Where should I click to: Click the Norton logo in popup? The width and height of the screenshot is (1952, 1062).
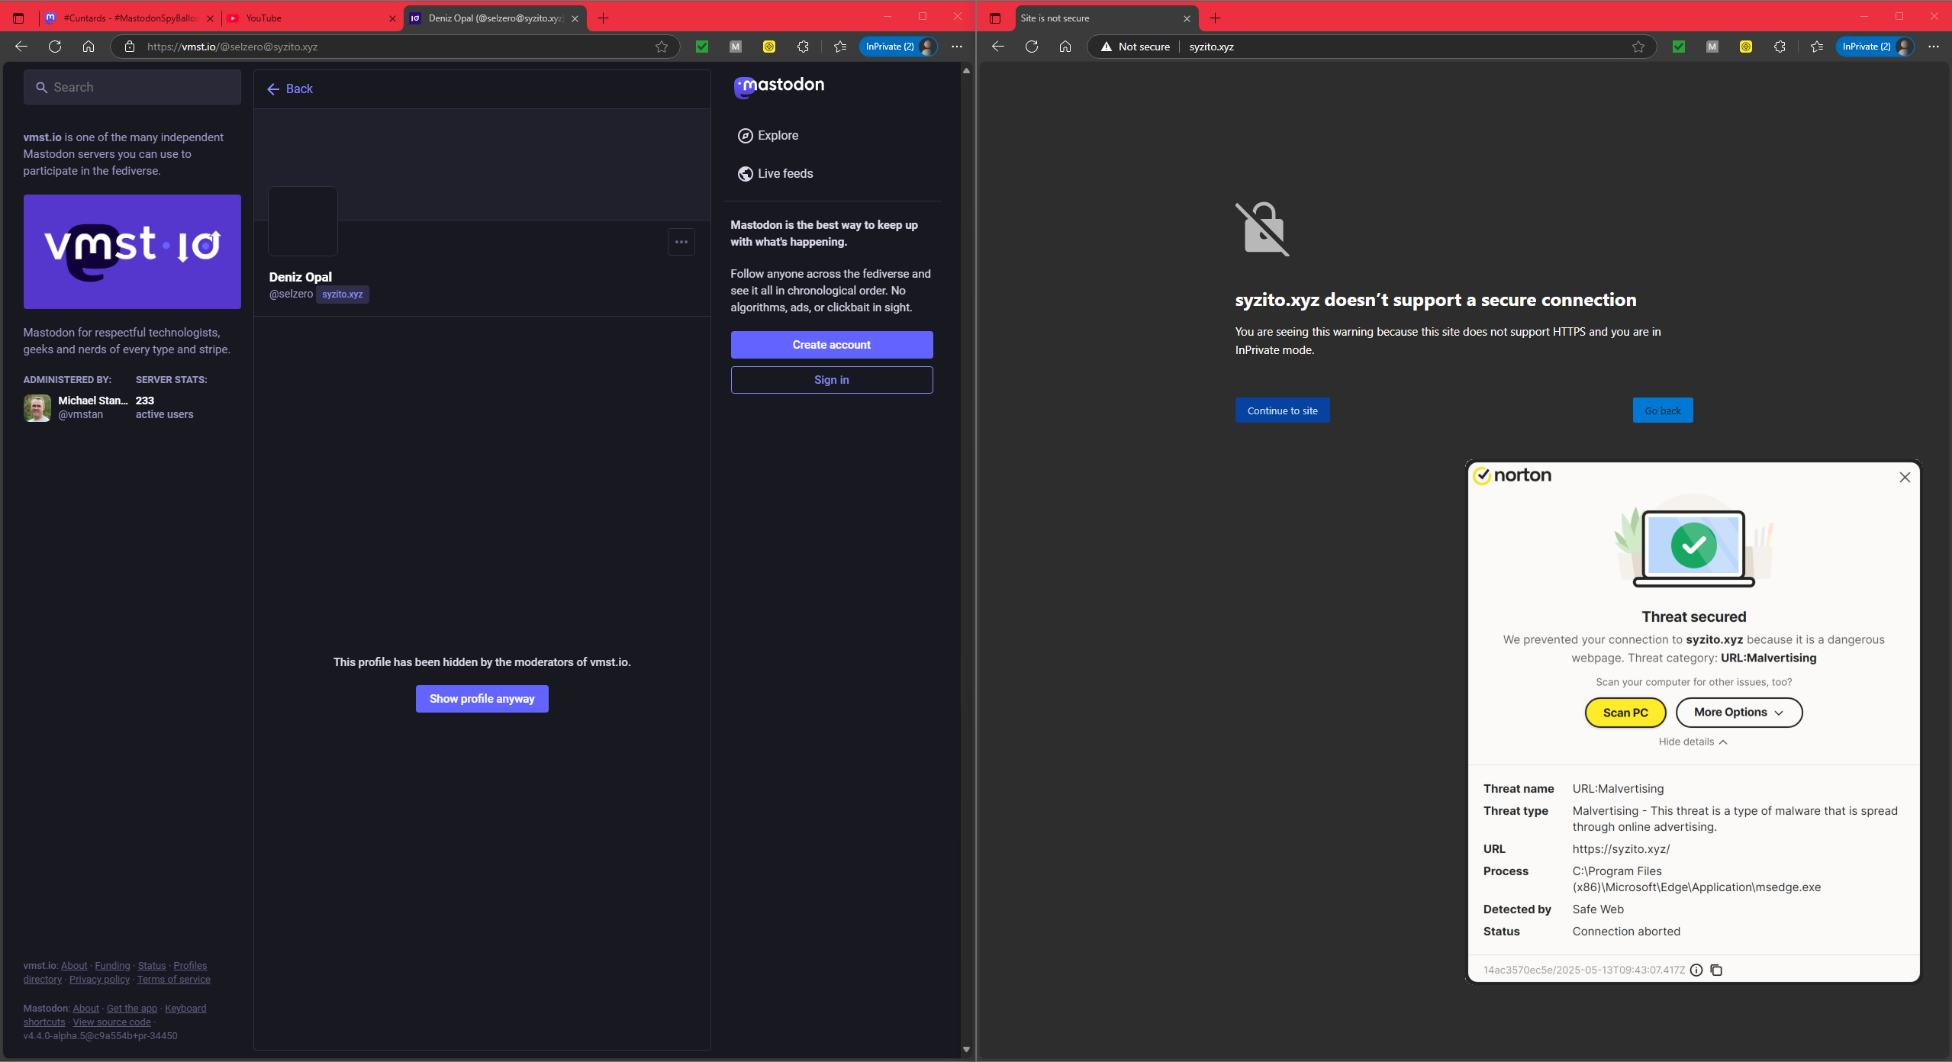pyautogui.click(x=1512, y=476)
